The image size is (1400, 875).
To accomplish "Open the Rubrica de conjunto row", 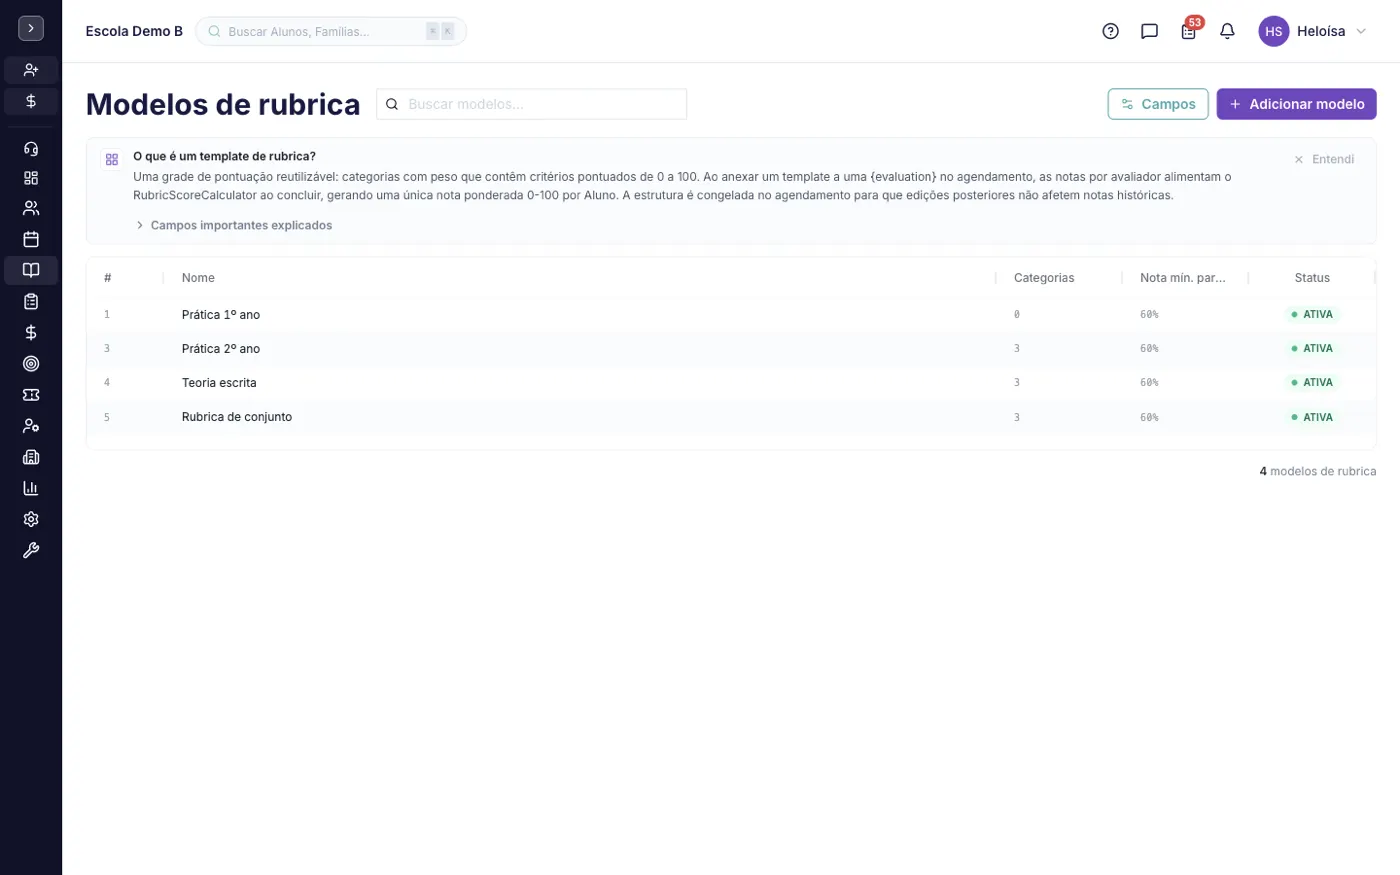I will coord(731,417).
